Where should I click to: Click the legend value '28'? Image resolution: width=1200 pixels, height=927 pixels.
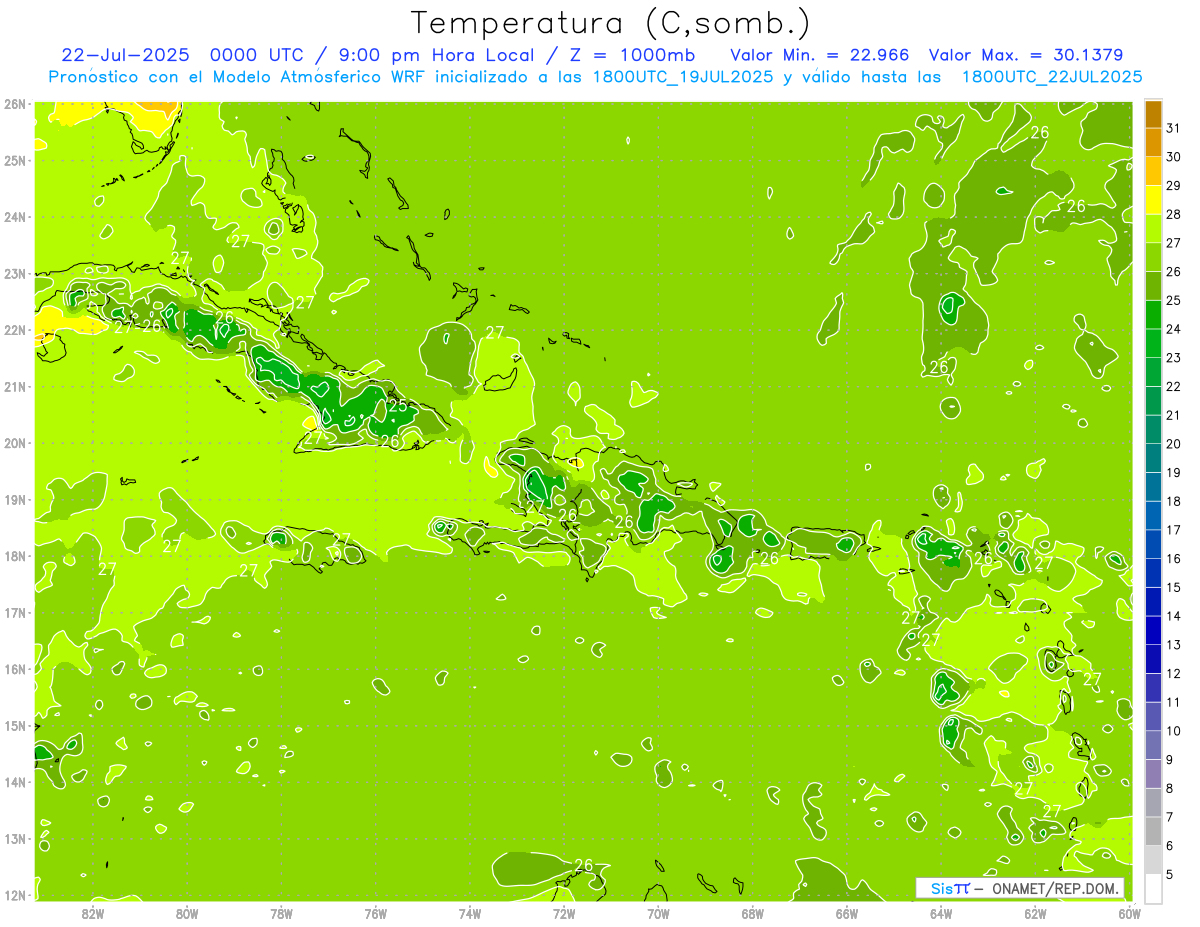coord(1173,214)
